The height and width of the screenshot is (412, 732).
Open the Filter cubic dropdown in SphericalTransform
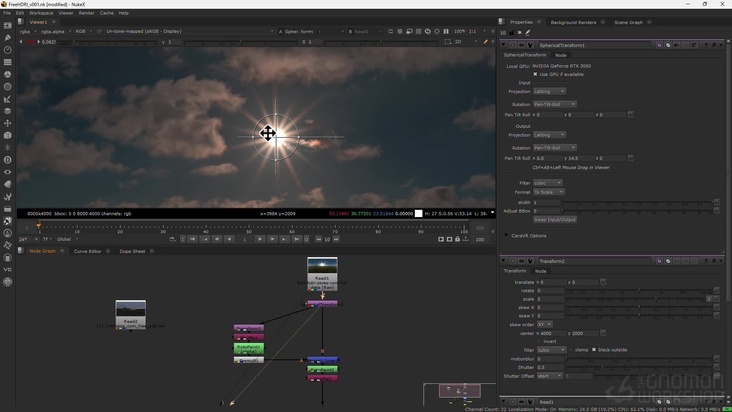click(547, 183)
